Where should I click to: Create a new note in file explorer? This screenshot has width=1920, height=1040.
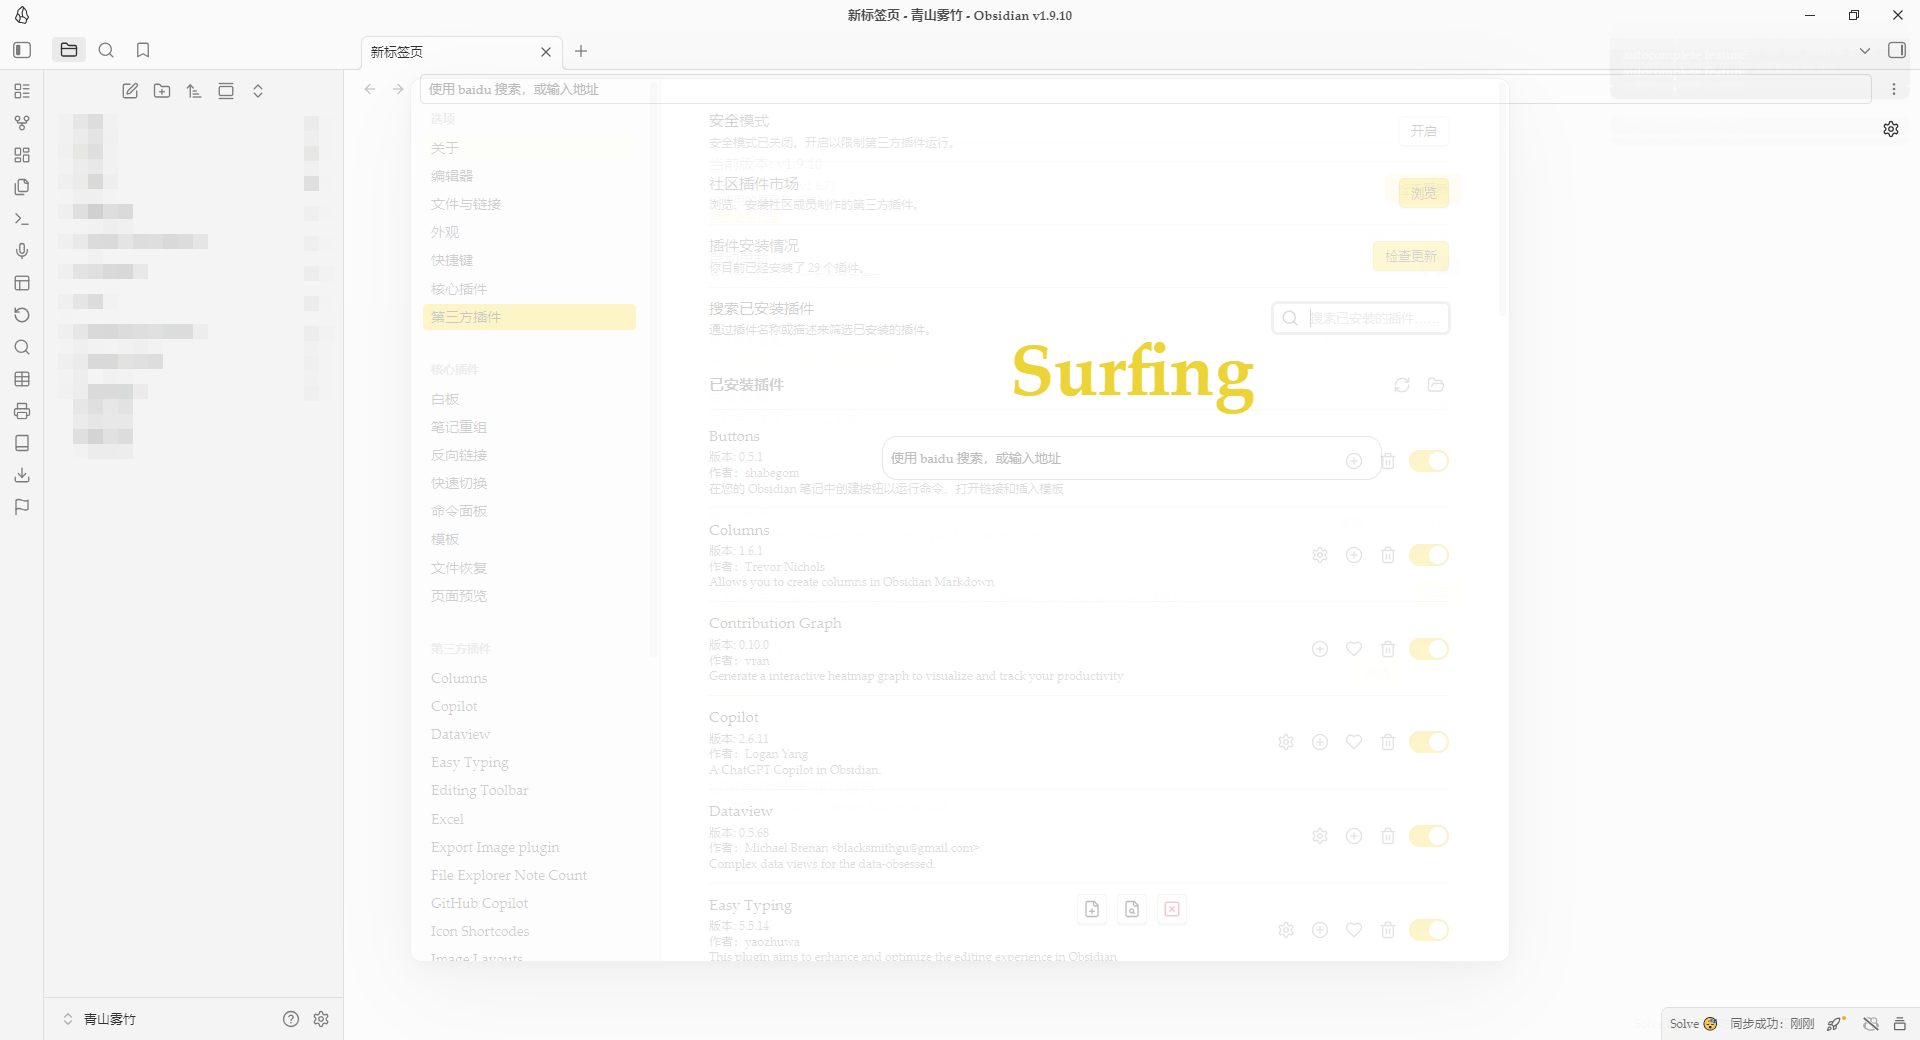(130, 91)
